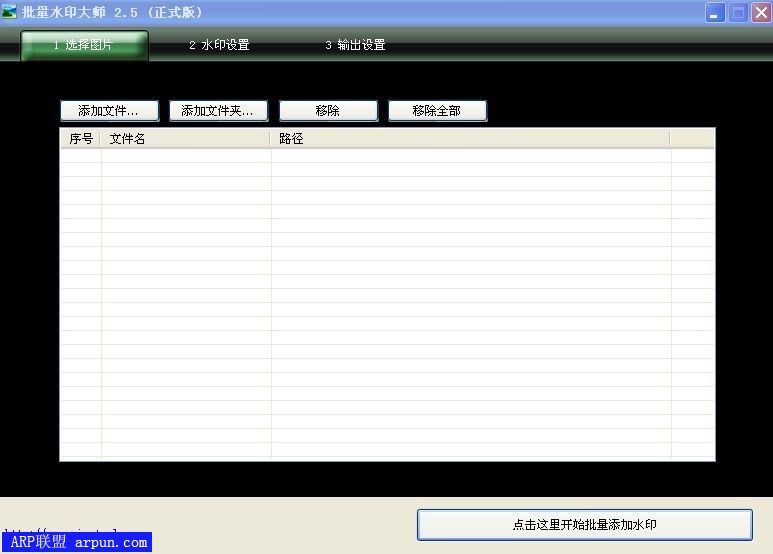Click the blank column header right of 路径
Screen dimensions: 773x554
692,139
